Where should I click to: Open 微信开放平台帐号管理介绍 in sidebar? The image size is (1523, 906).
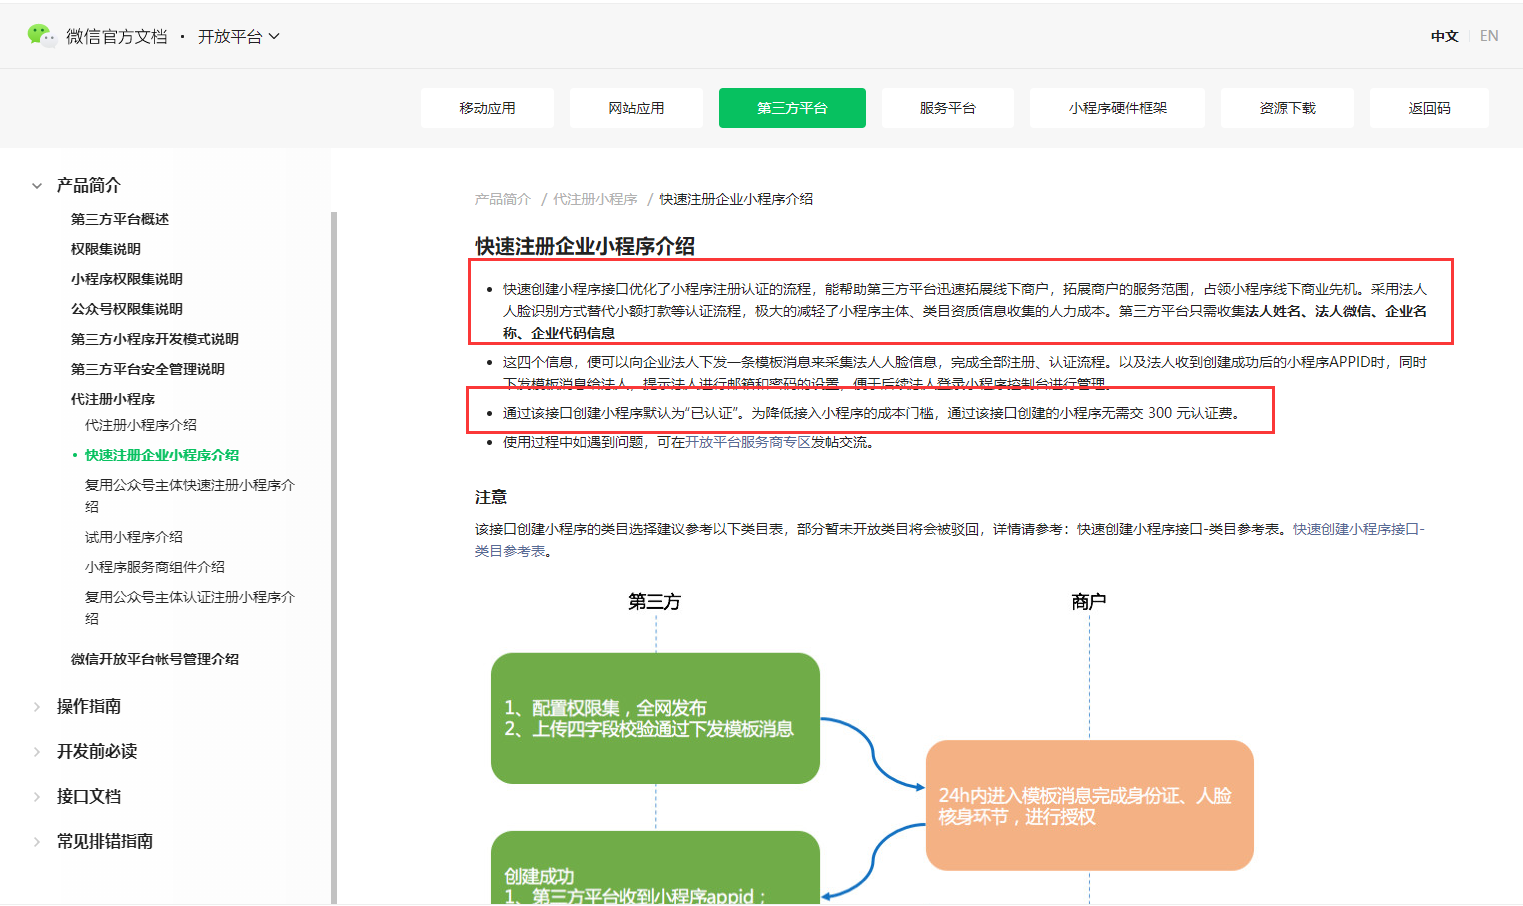(x=155, y=659)
